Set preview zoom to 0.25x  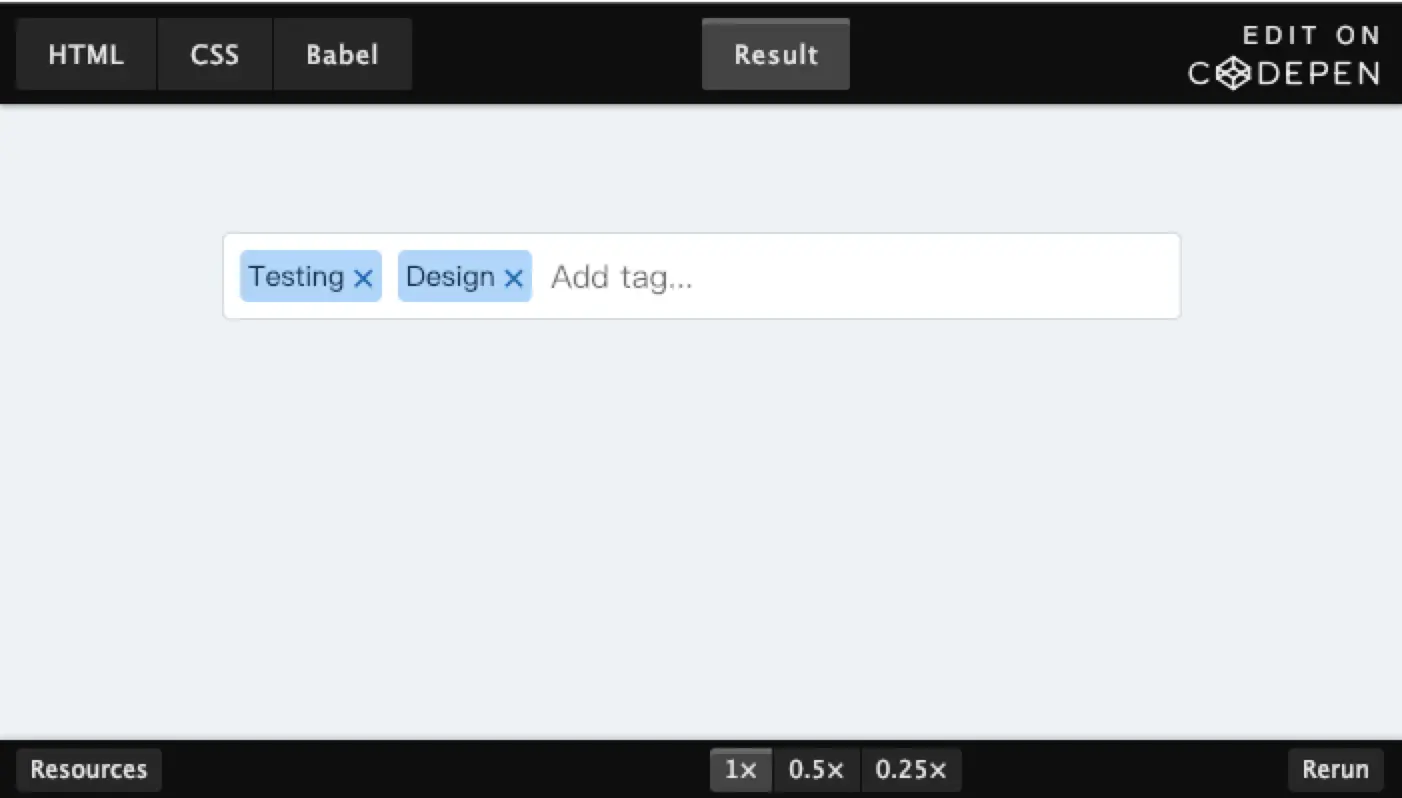pos(911,770)
